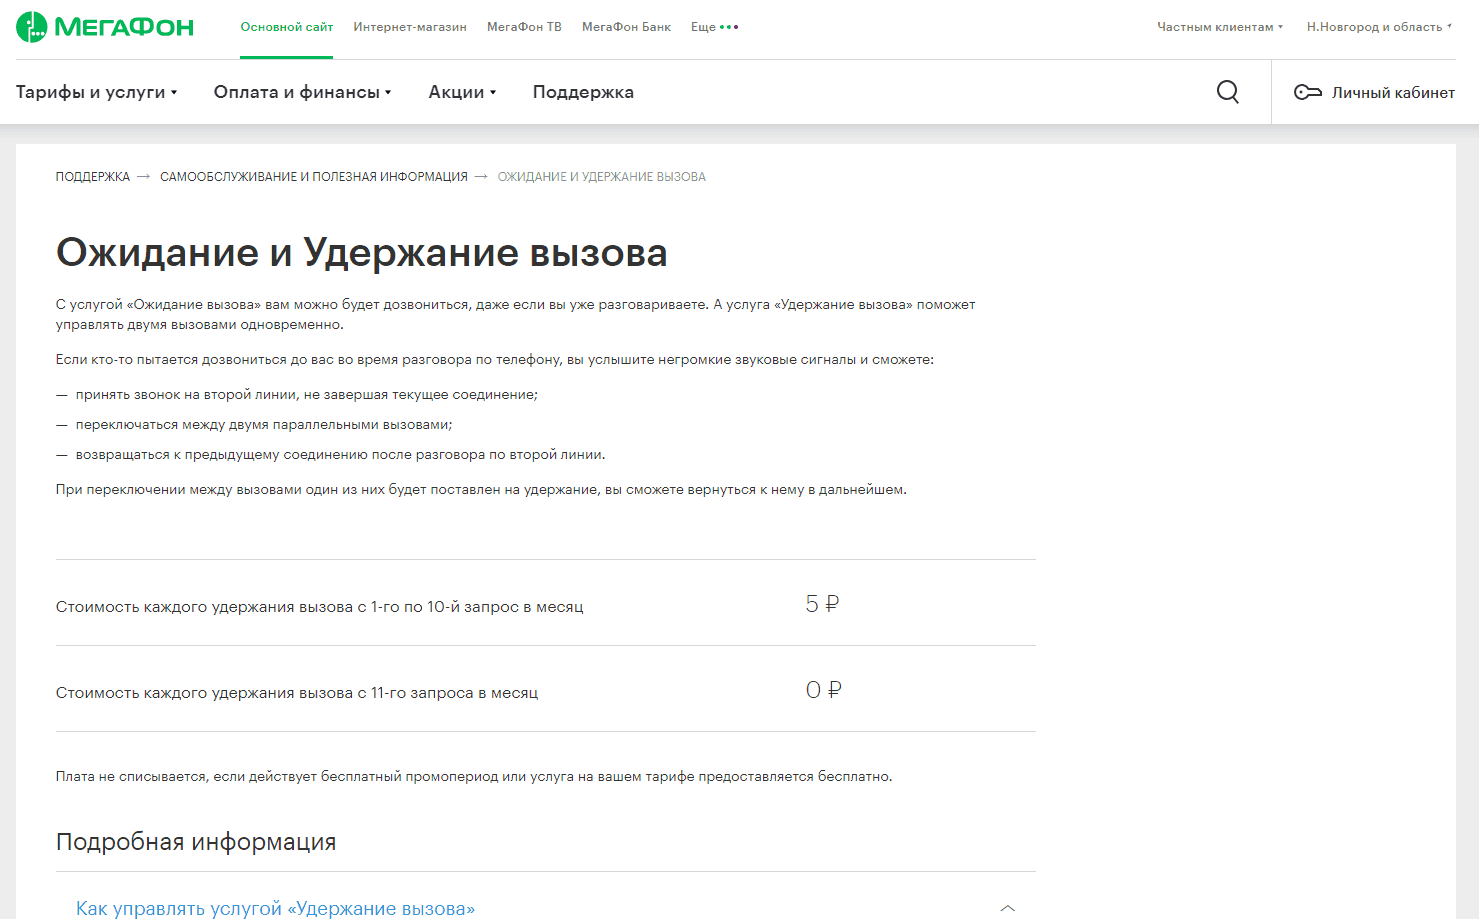Open the Поддержка menu item
The image size is (1479, 919).
[x=583, y=92]
